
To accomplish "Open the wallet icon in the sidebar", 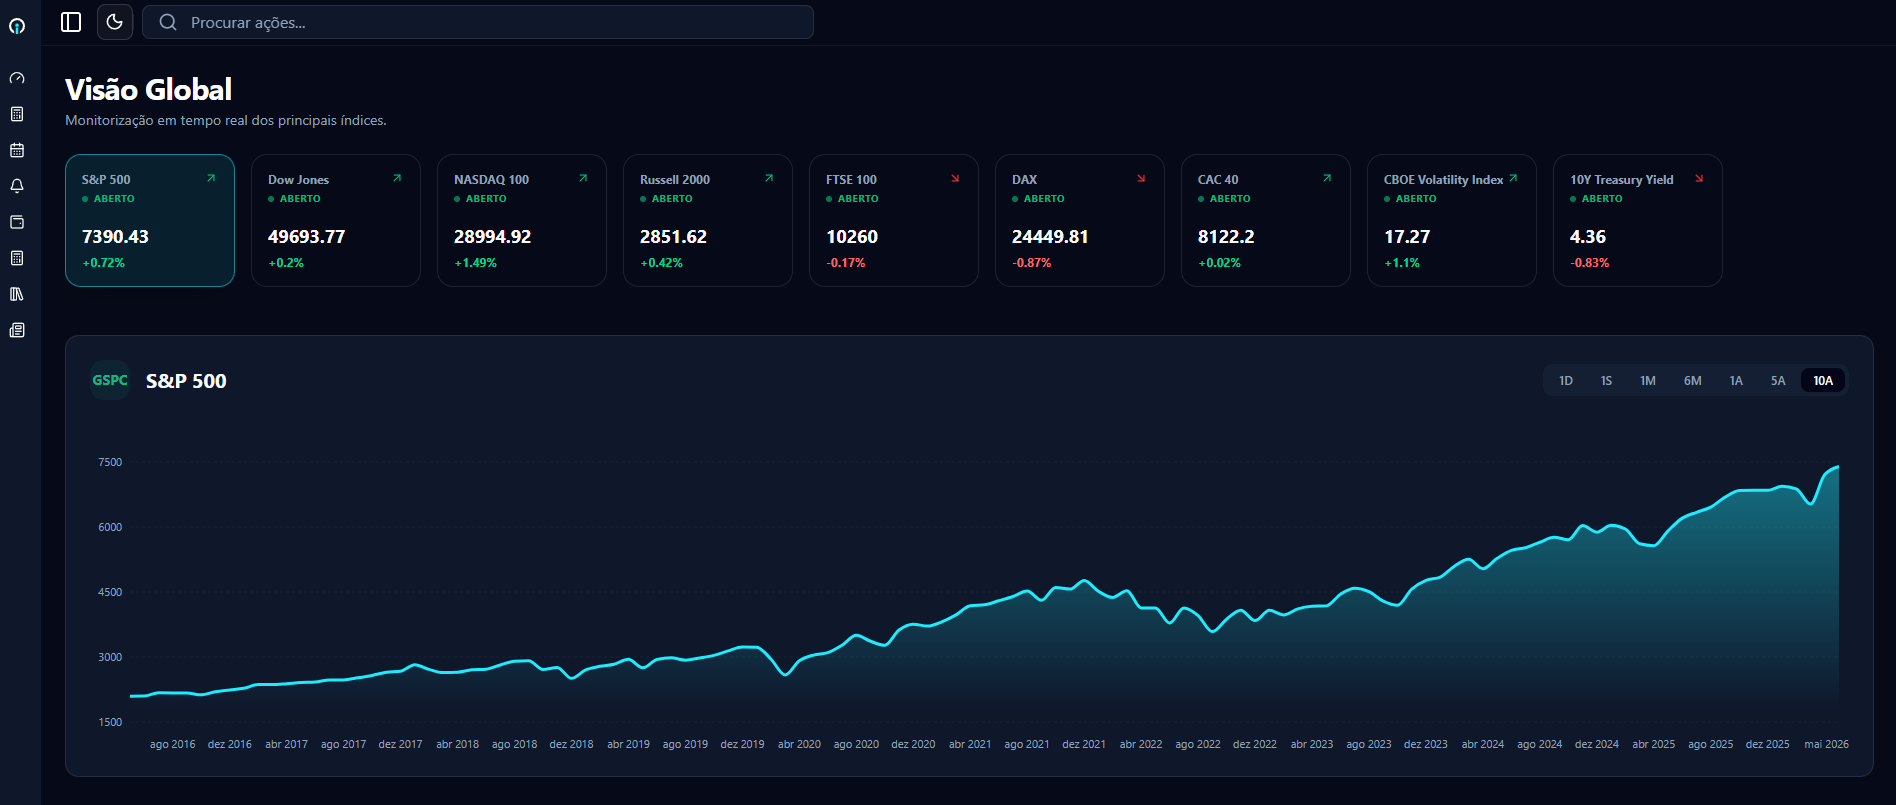I will pos(17,222).
